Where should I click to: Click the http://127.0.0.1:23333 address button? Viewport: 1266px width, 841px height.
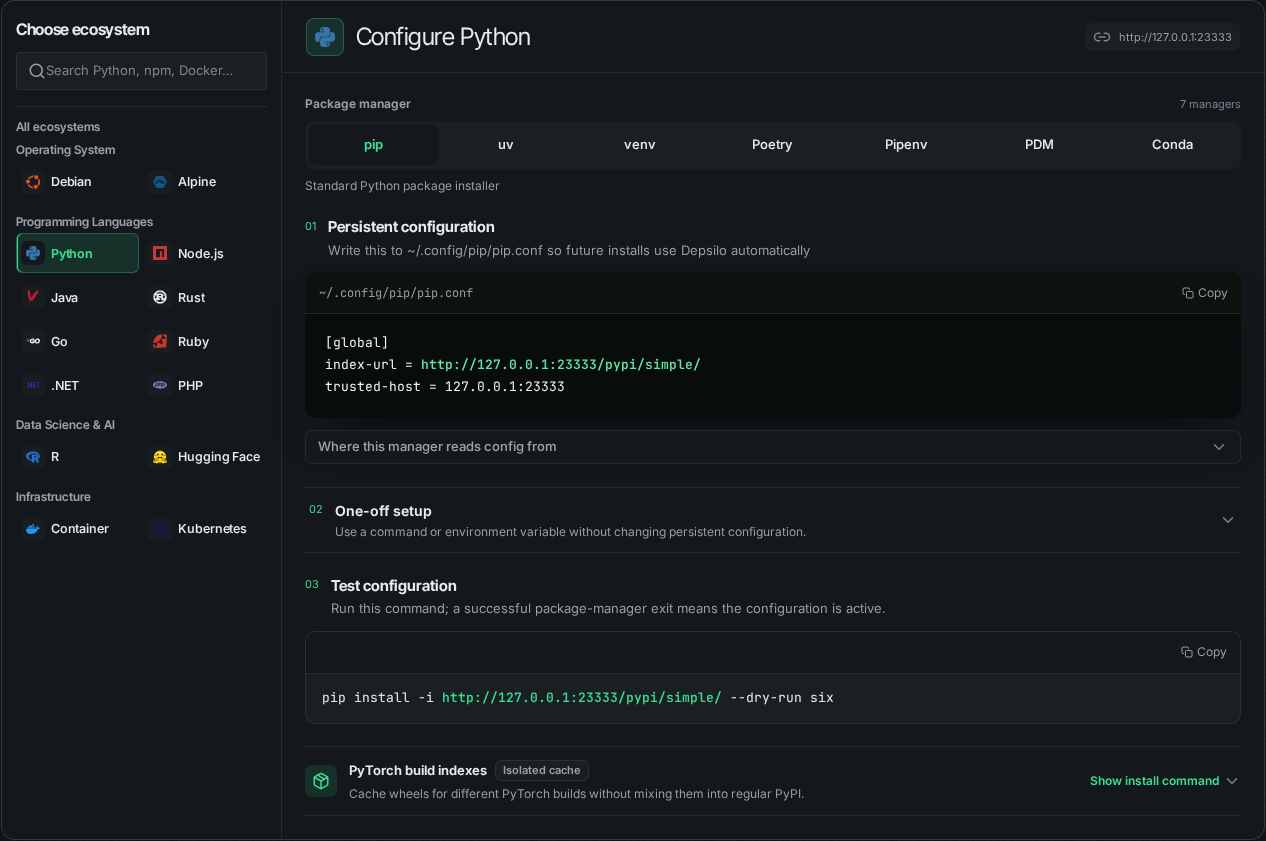1162,37
